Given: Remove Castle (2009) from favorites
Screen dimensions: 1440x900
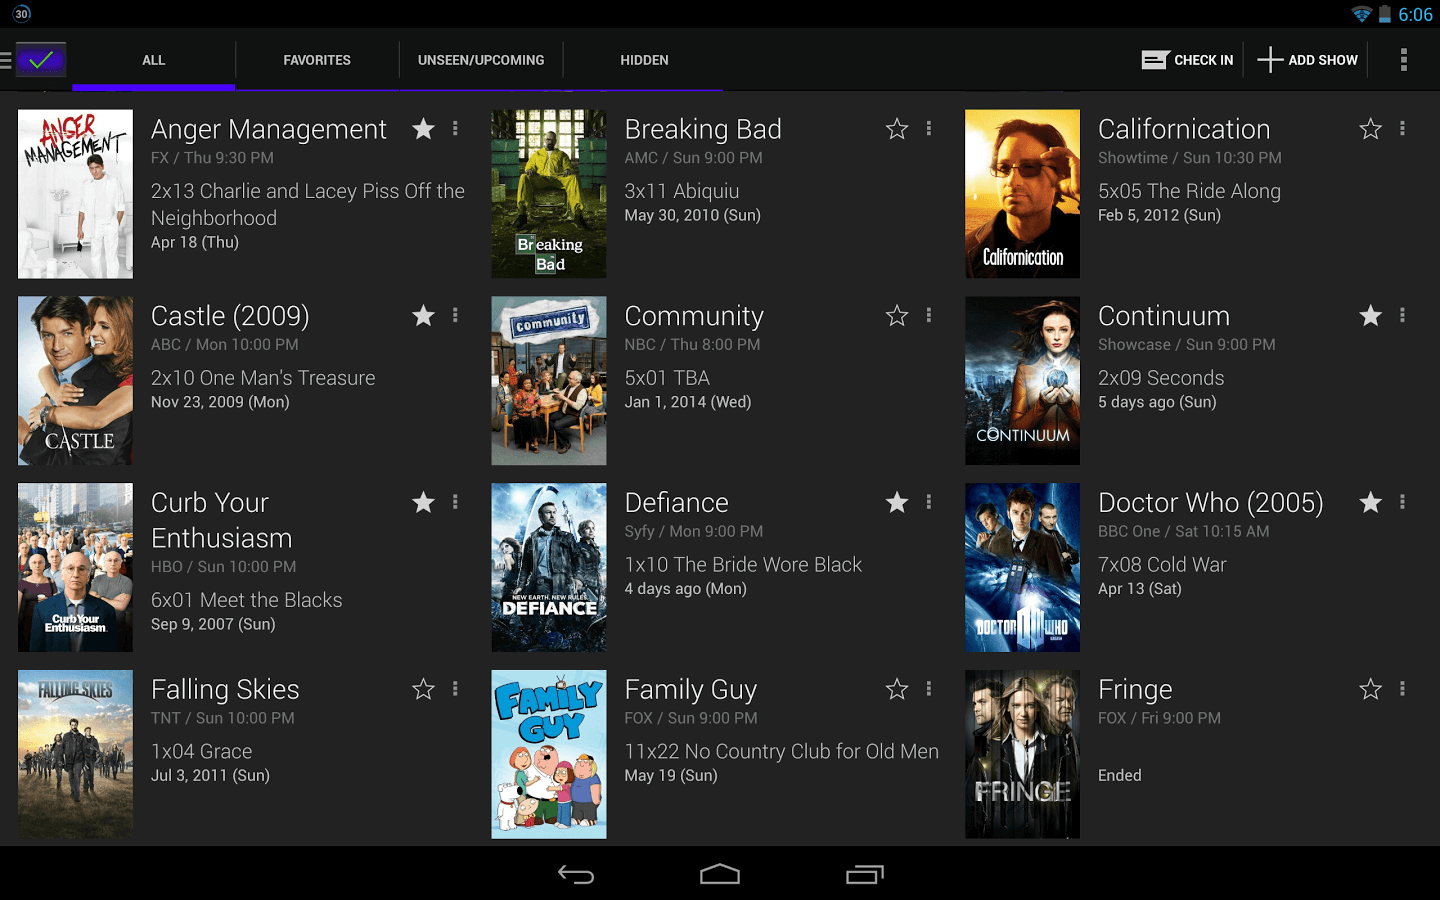Looking at the screenshot, I should tap(424, 316).
